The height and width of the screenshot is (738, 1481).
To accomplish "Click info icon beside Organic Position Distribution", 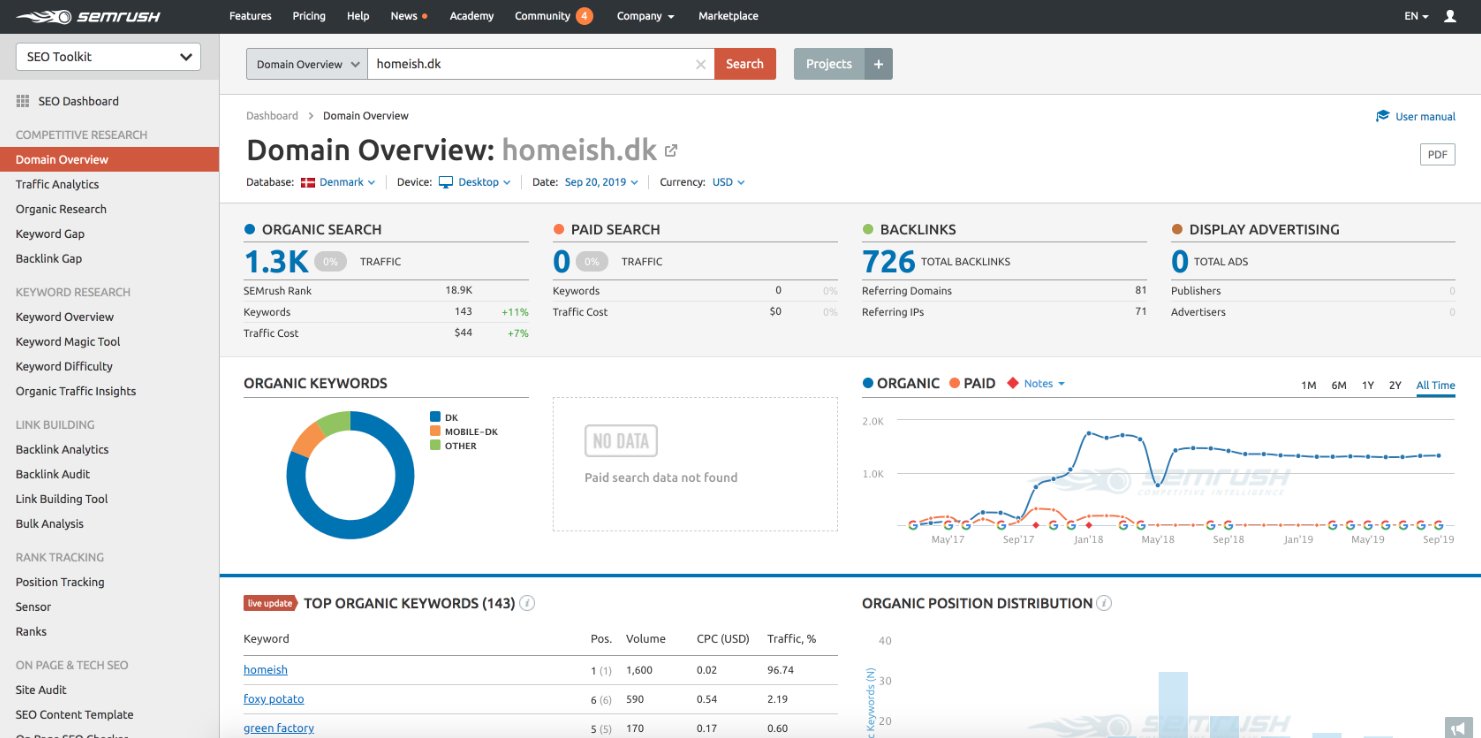I will pos(1104,603).
